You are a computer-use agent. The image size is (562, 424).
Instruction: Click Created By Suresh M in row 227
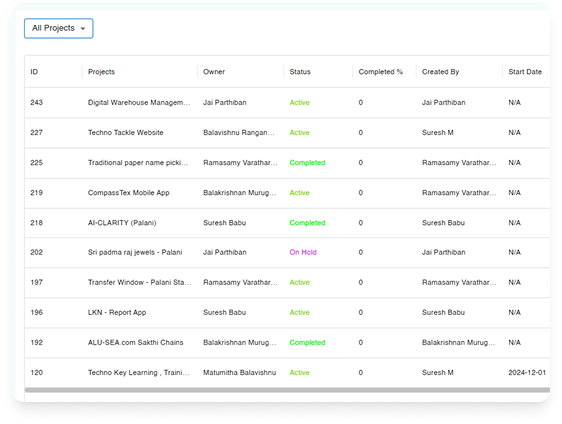[x=438, y=133]
